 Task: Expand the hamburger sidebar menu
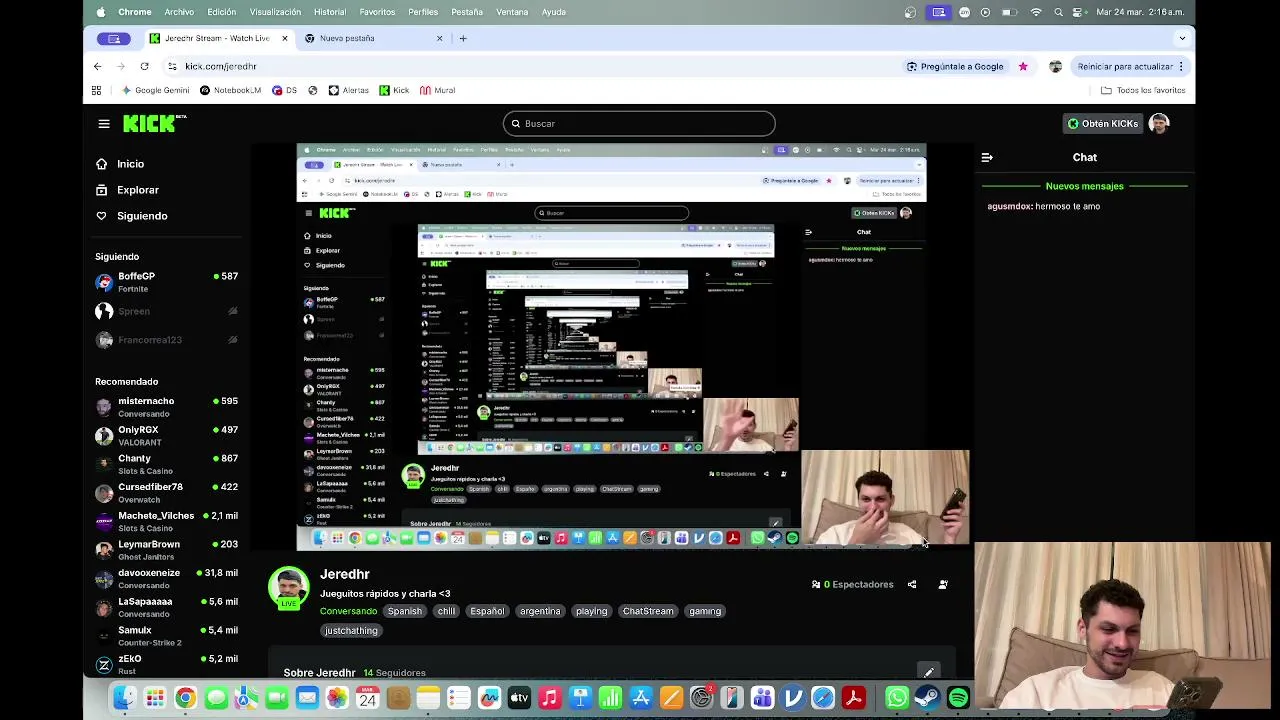[x=104, y=124]
